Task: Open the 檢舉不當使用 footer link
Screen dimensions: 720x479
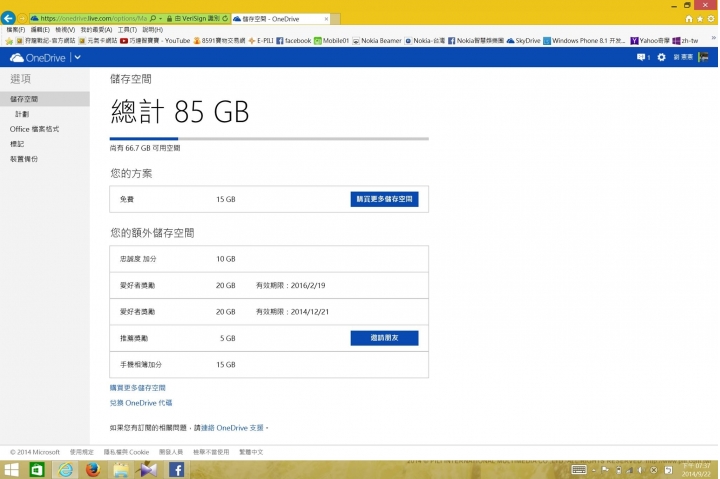Action: (x=211, y=452)
